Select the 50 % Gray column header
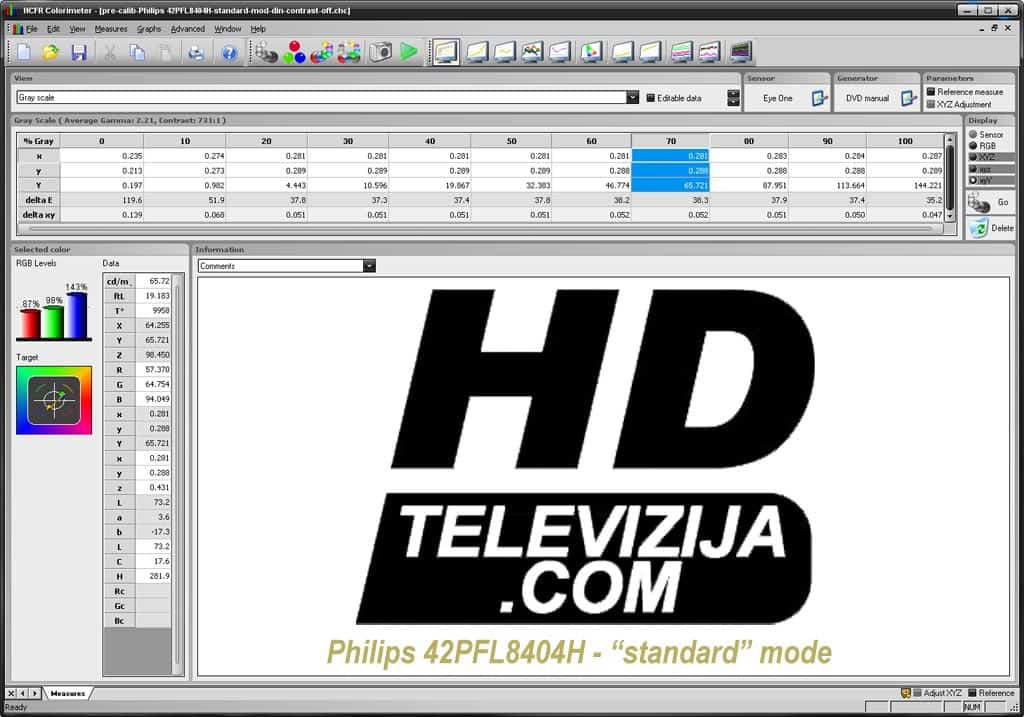Screen dimensions: 1024x717 (x=511, y=141)
